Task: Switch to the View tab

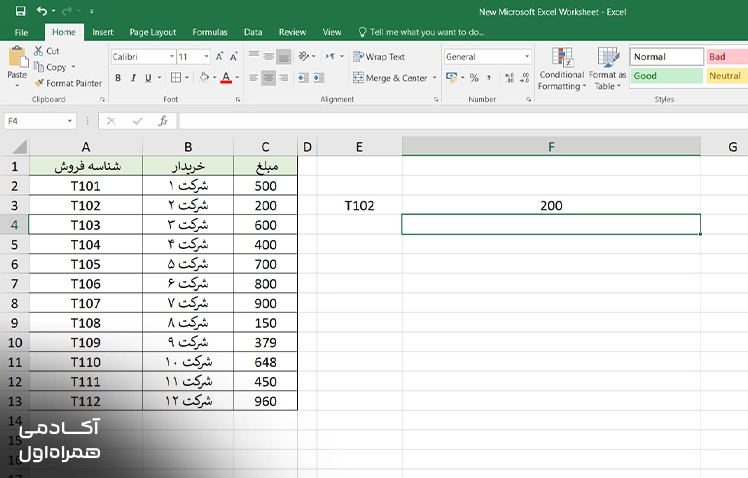Action: 332,32
